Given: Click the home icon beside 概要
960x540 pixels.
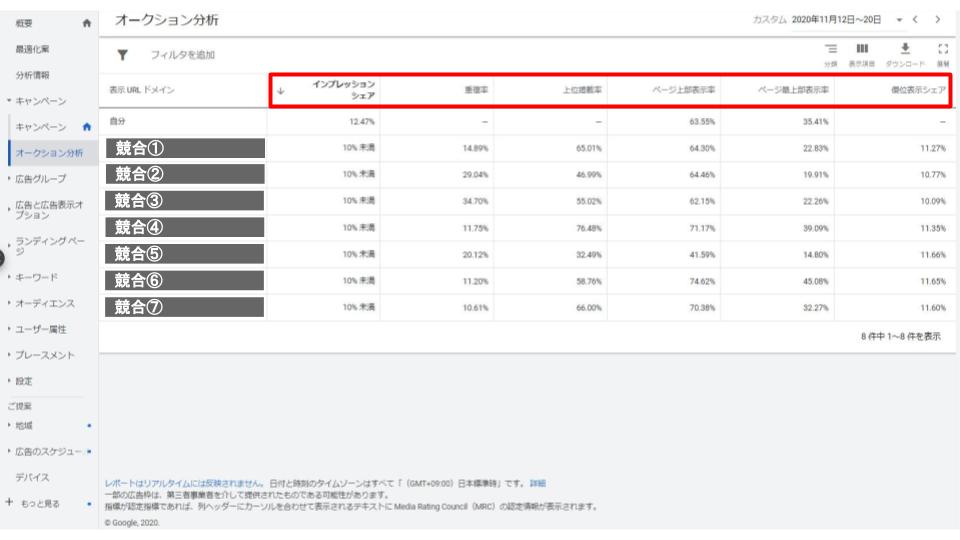Looking at the screenshot, I should pos(86,23).
